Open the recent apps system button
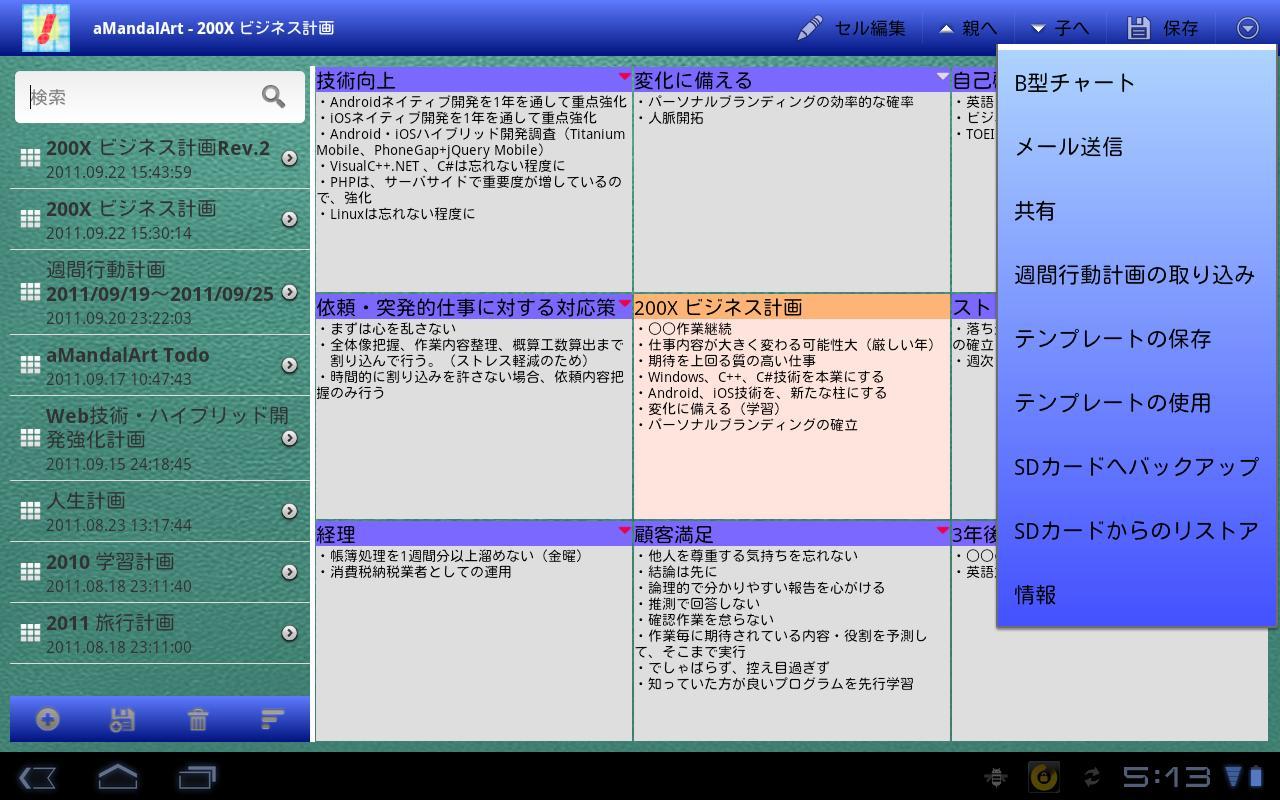This screenshot has height=800, width=1280. [197, 777]
